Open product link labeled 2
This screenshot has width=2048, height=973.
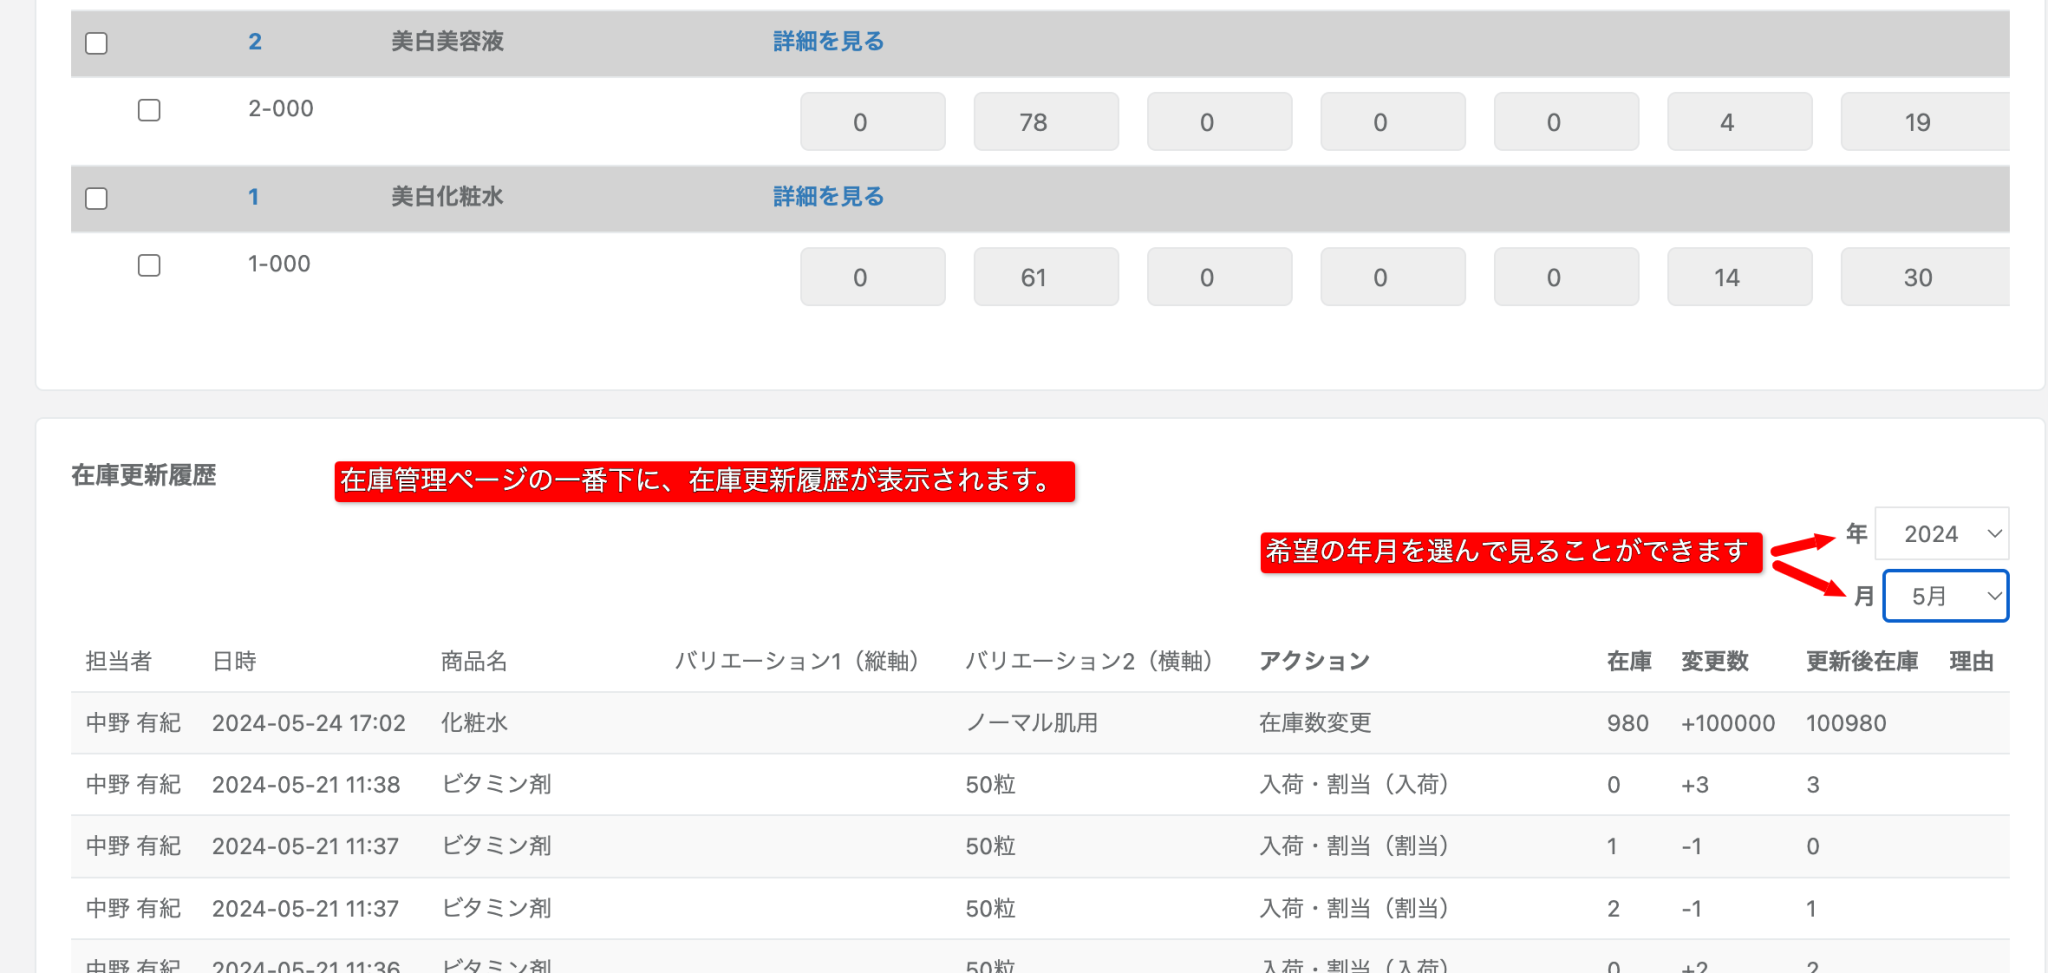255,41
